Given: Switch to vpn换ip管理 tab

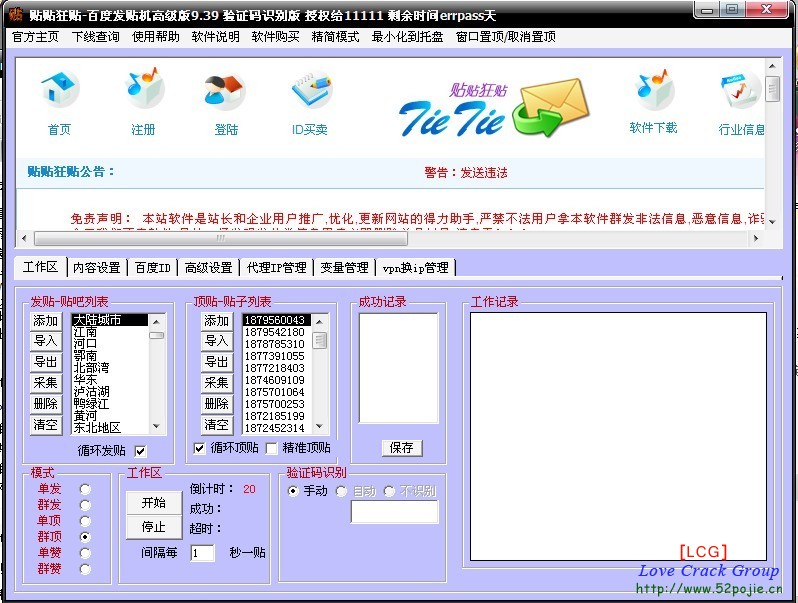Looking at the screenshot, I should pos(416,268).
